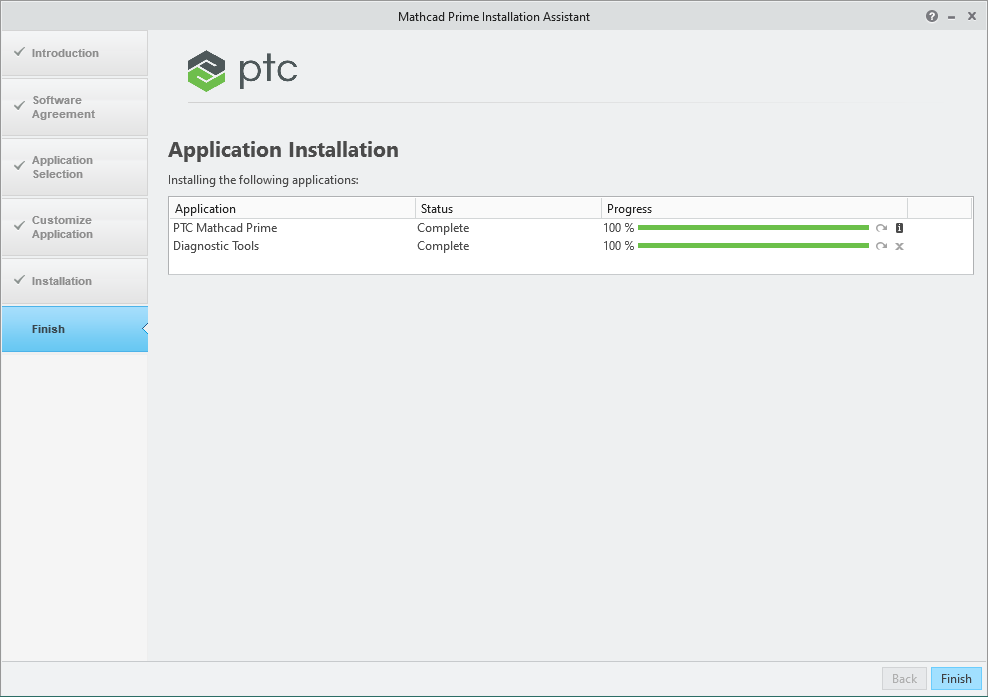Screen dimensions: 988x697
Task: Open info icon for PTC Mathcad Prime row
Action: tap(899, 228)
